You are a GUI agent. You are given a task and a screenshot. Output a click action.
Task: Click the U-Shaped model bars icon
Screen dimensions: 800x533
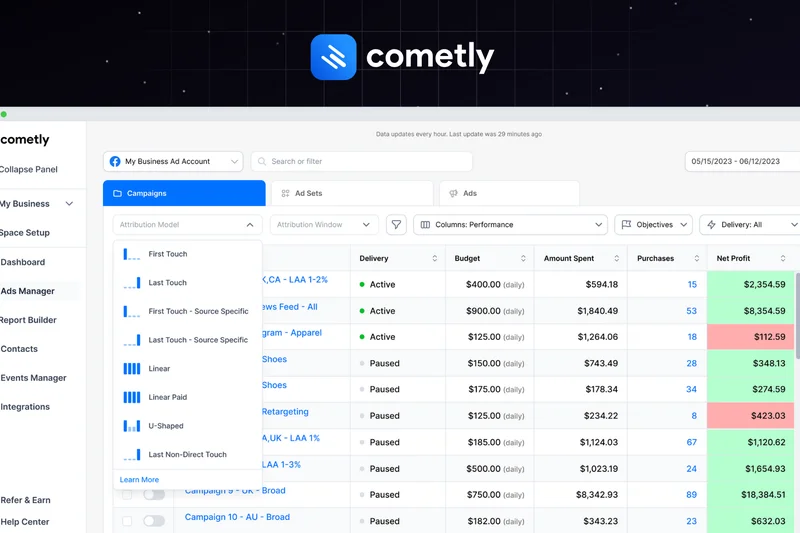point(132,425)
